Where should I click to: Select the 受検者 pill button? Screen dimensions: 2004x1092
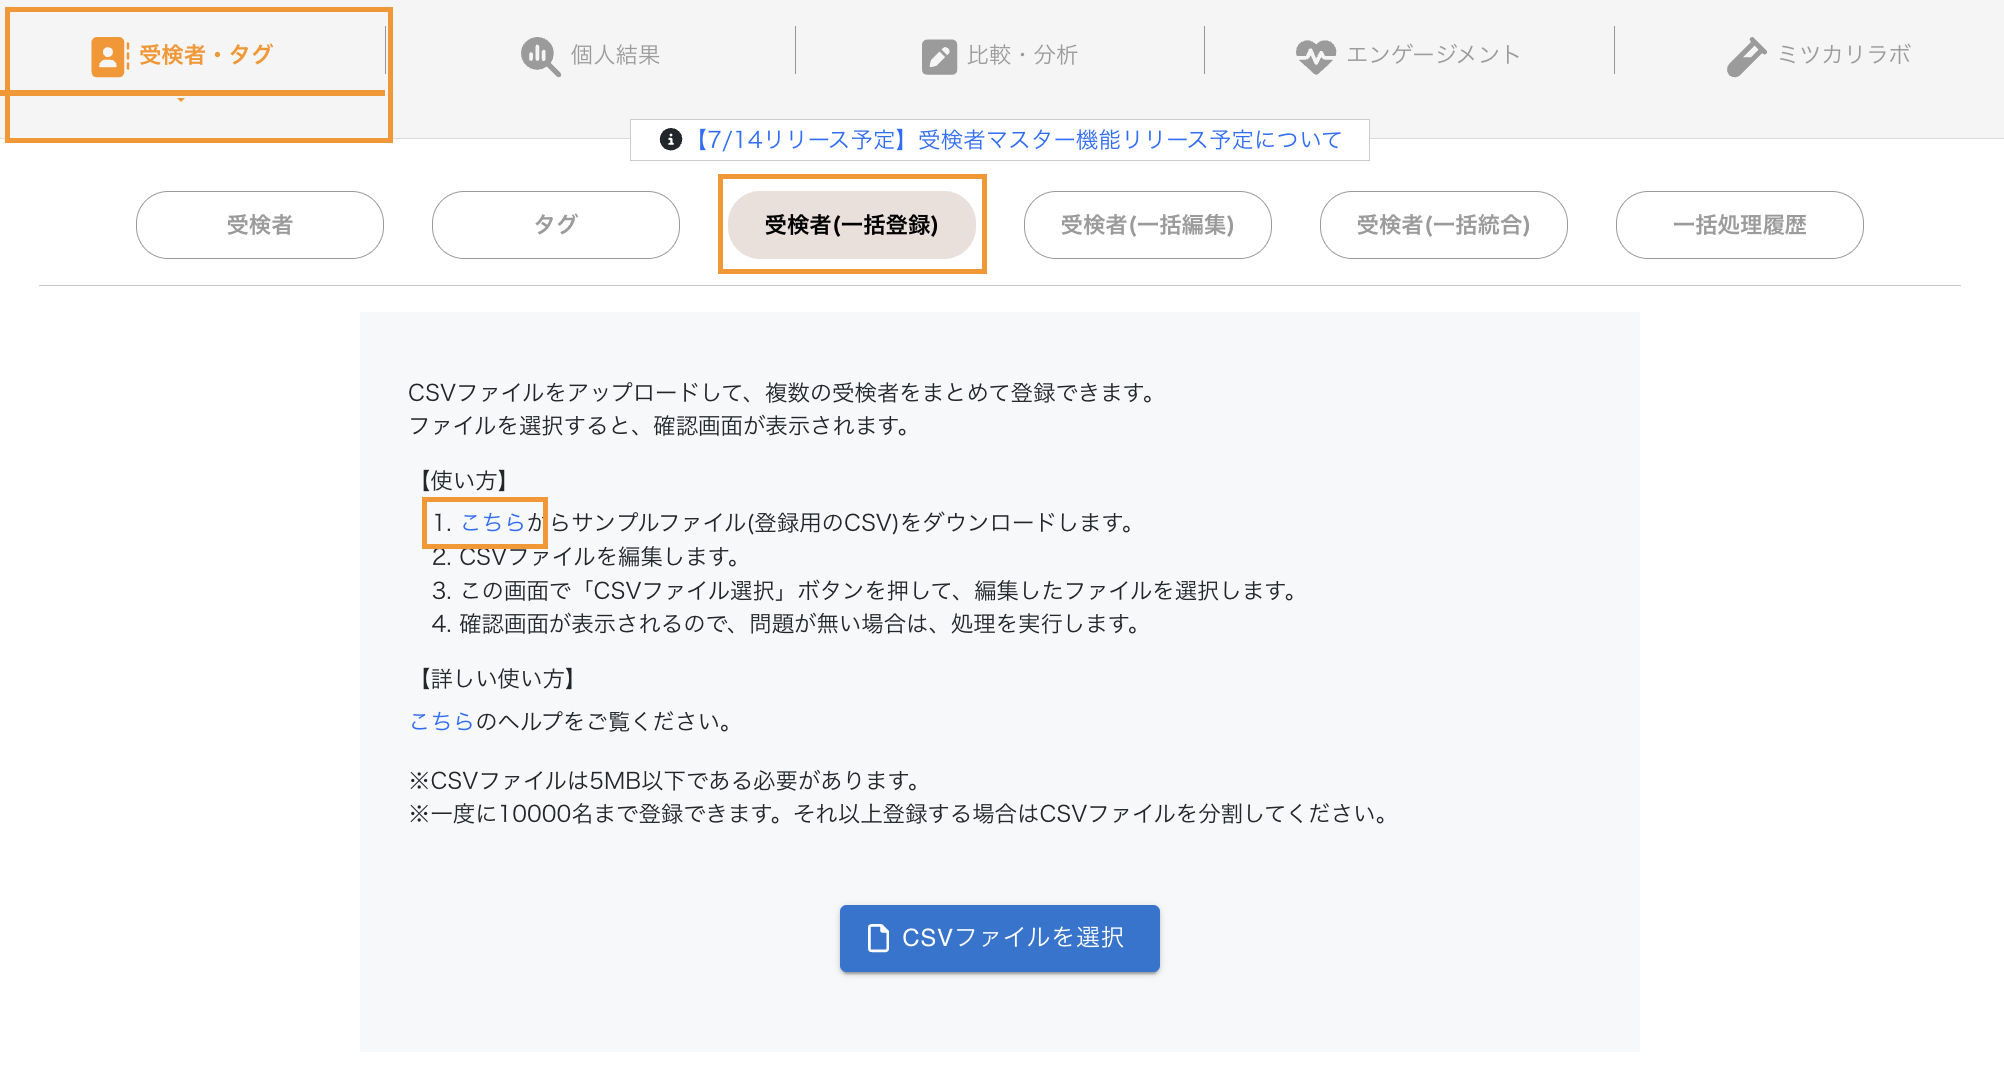pos(260,225)
